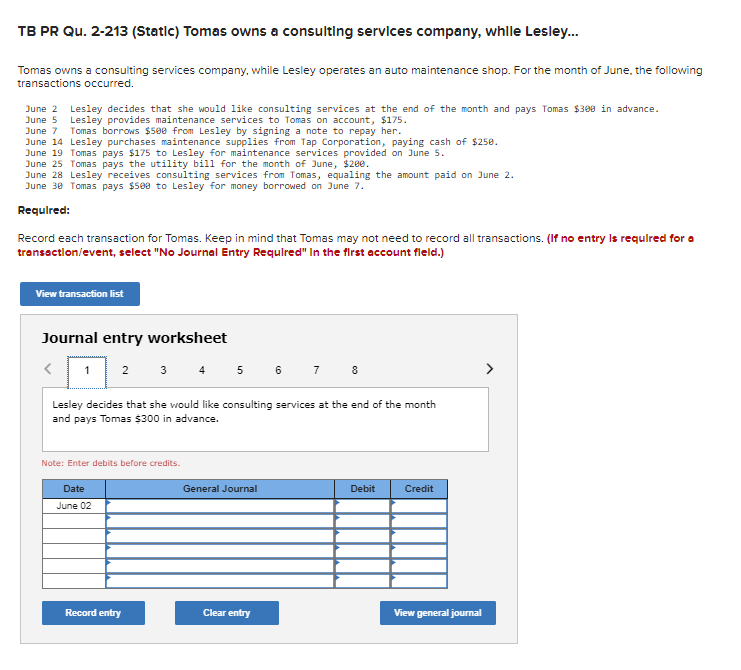Click the June 7 transaction line
Image resolution: width=741 pixels, height=670 pixels.
coord(213,131)
